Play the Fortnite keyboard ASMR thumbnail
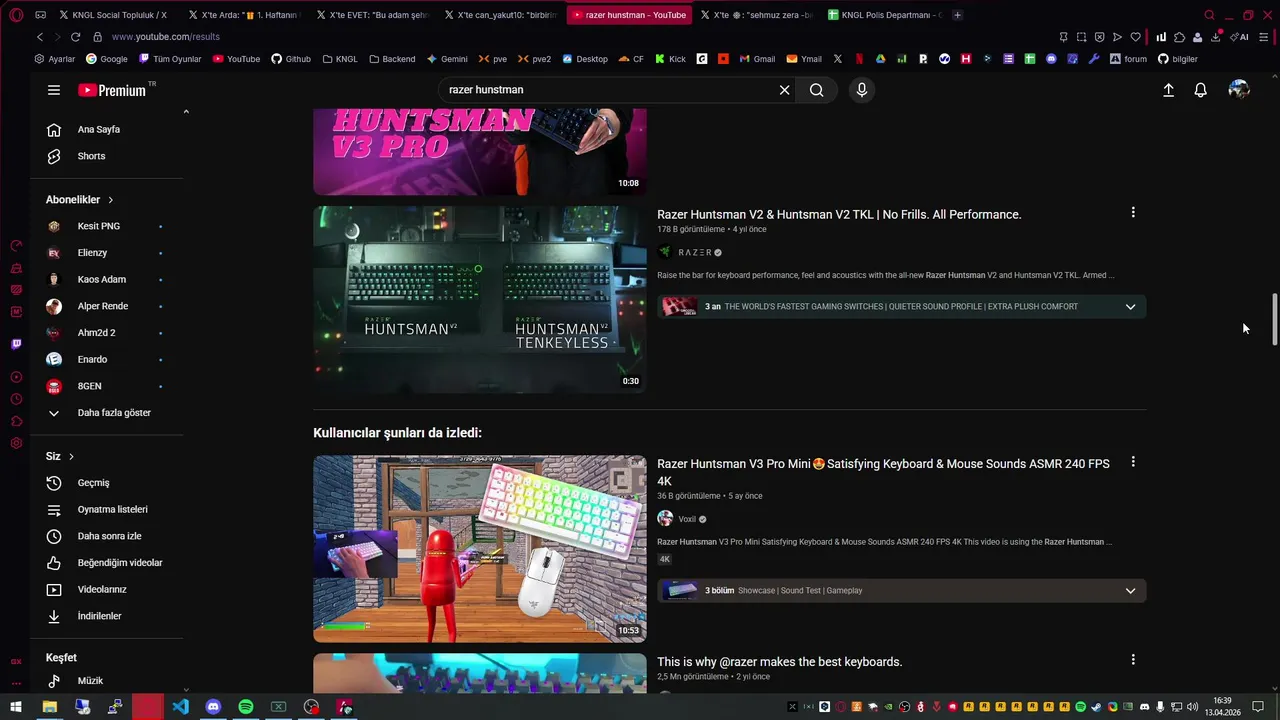 click(x=480, y=549)
